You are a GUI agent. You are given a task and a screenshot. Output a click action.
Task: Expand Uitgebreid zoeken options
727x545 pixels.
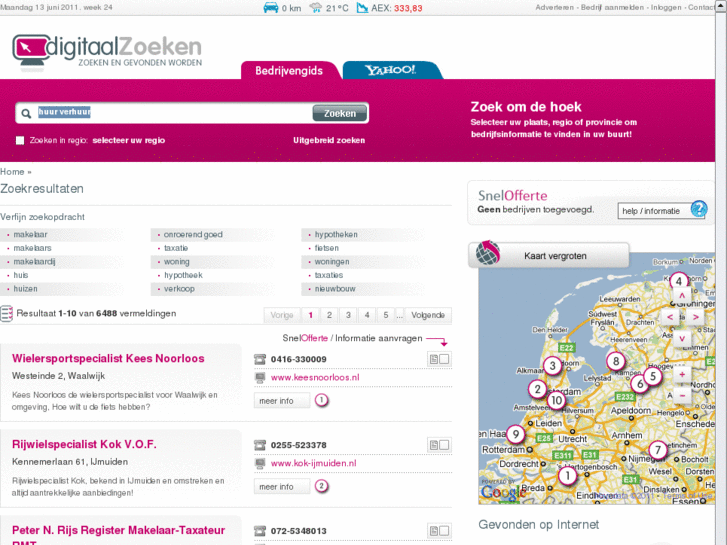tap(329, 141)
